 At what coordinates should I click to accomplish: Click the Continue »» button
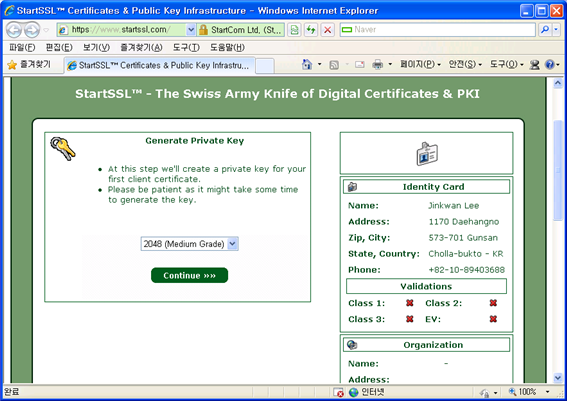(x=189, y=276)
